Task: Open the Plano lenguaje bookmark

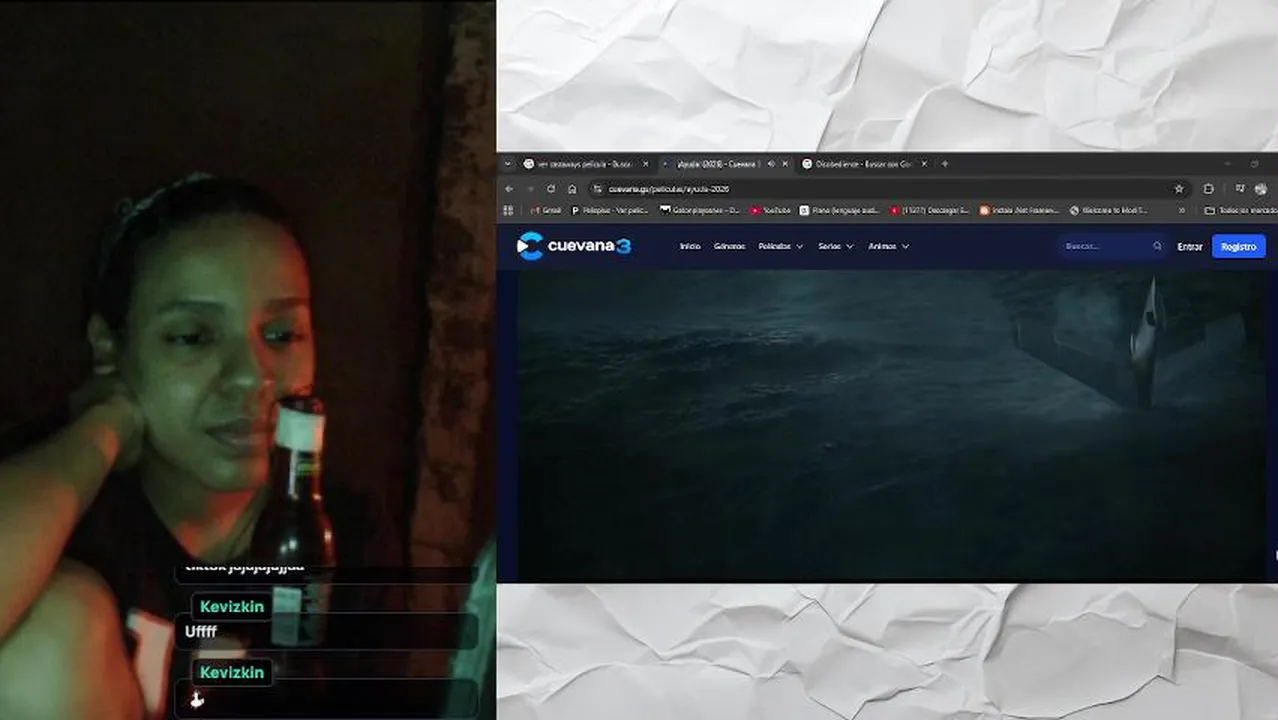Action: [840, 211]
